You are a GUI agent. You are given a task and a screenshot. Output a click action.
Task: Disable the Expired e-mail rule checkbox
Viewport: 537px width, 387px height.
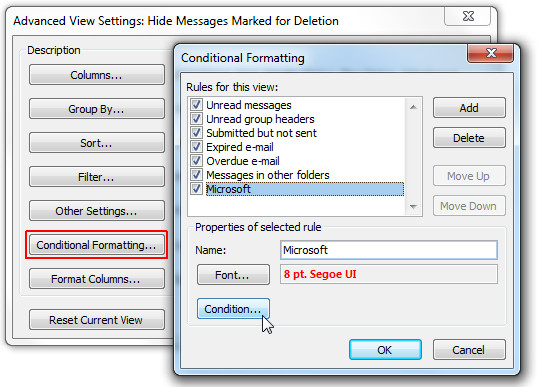click(196, 147)
